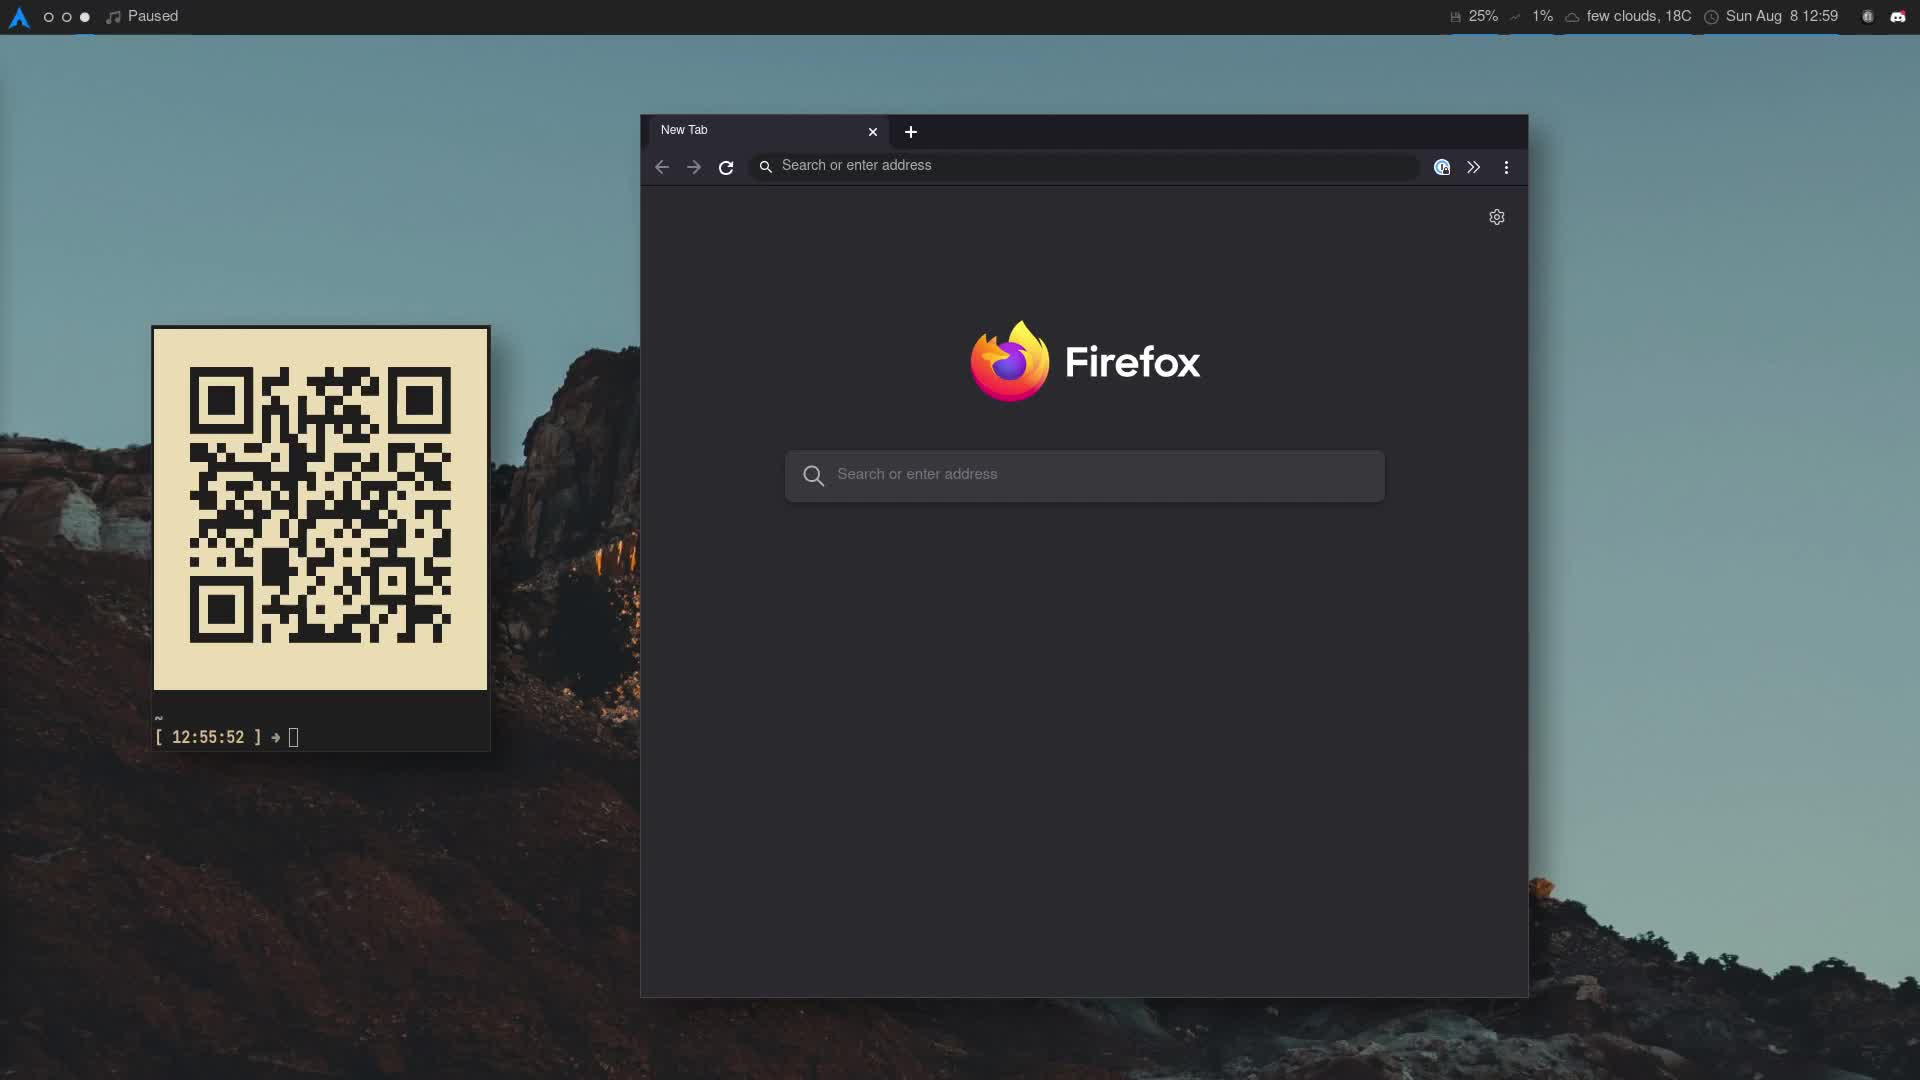Select the New Tab tab in Firefox
This screenshot has width=1920, height=1080.
tap(769, 131)
